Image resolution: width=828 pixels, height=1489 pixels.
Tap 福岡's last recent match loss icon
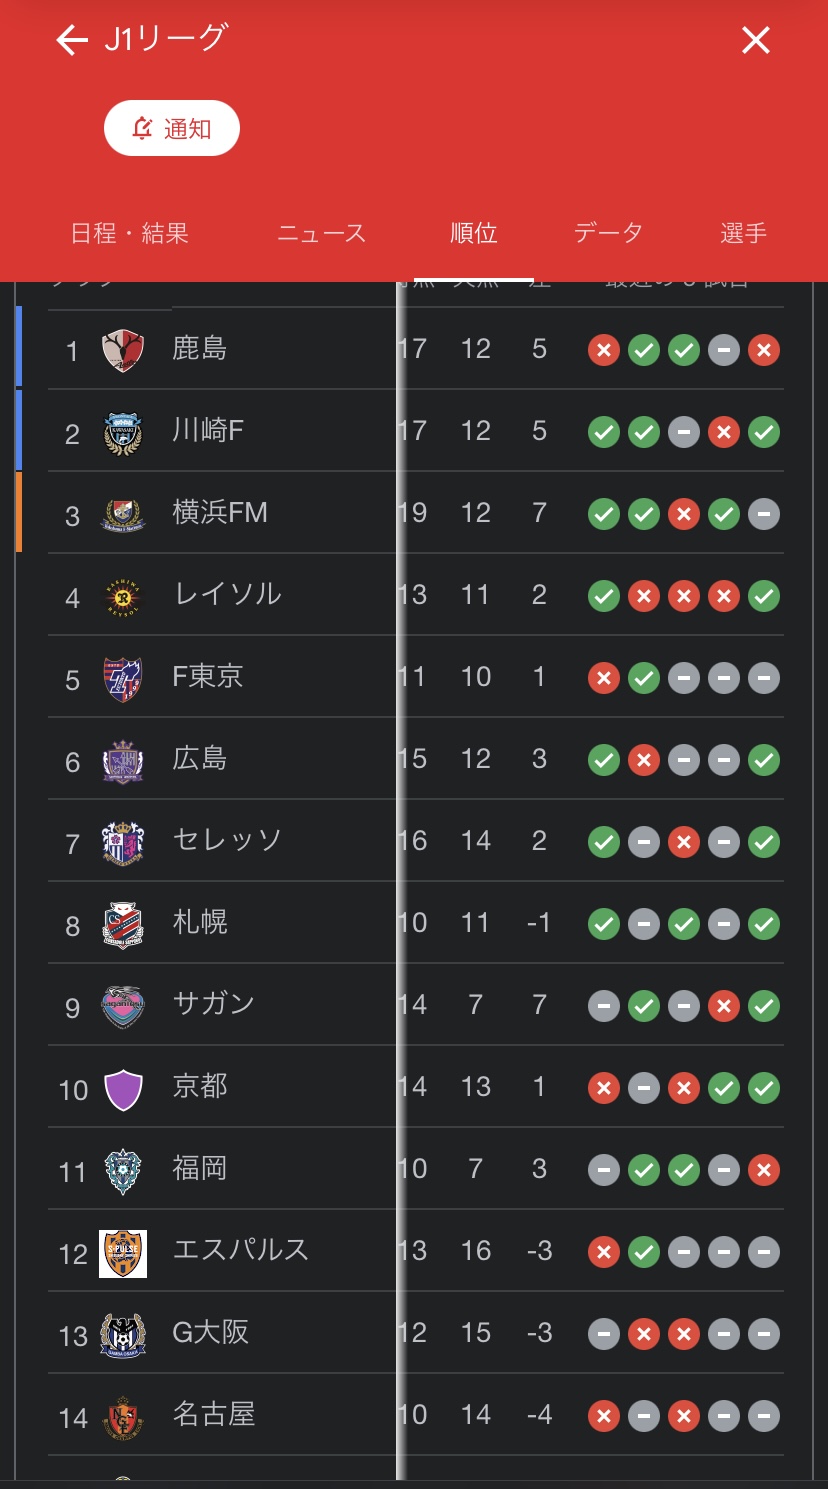(763, 1170)
